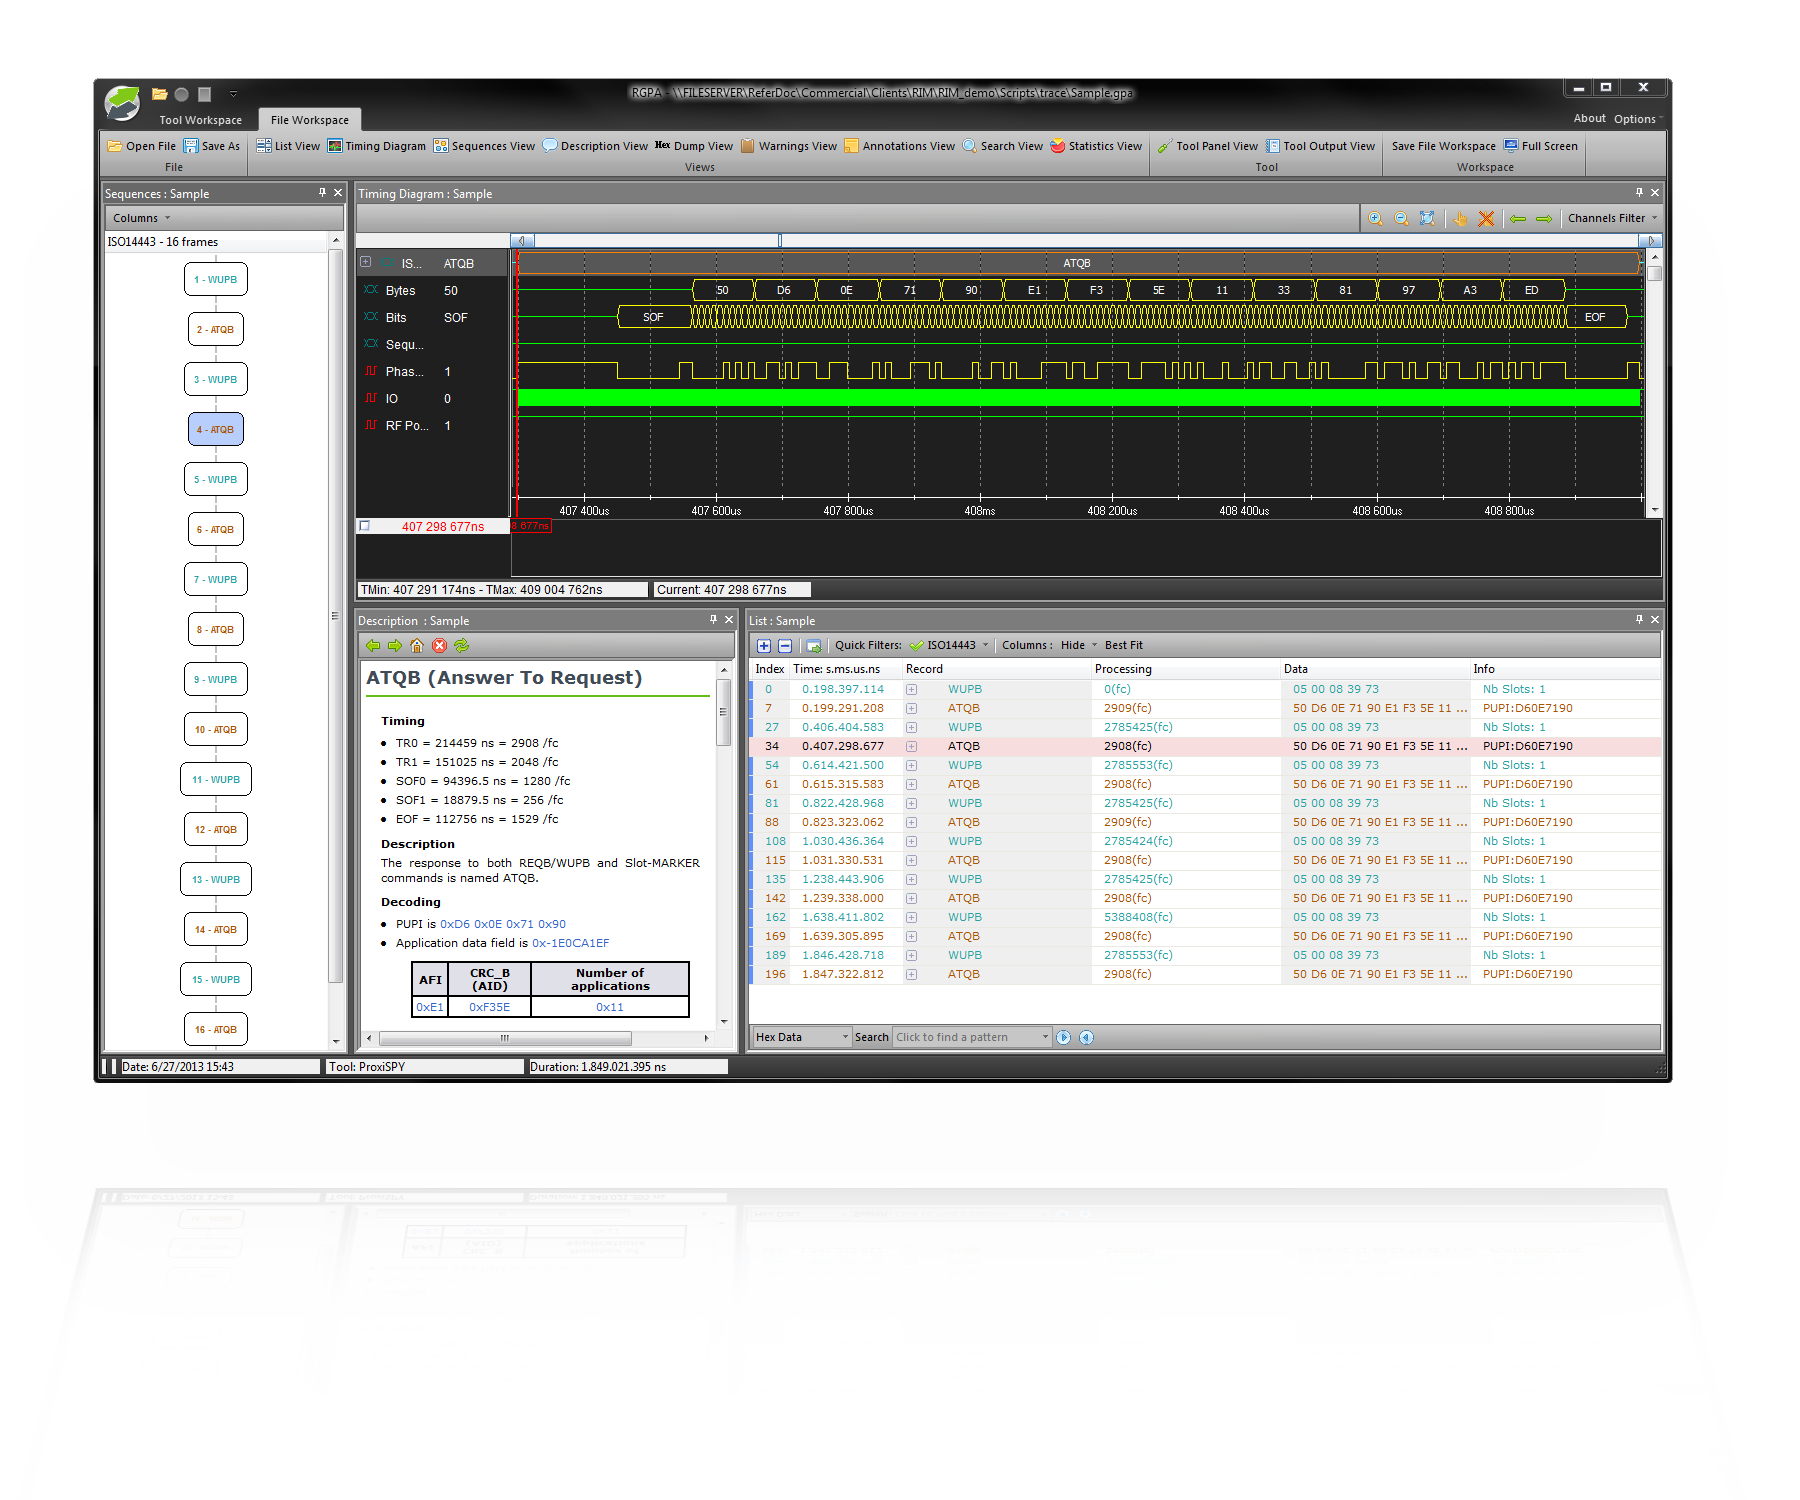1800x1500 pixels.
Task: Open the List View
Action: click(x=288, y=146)
